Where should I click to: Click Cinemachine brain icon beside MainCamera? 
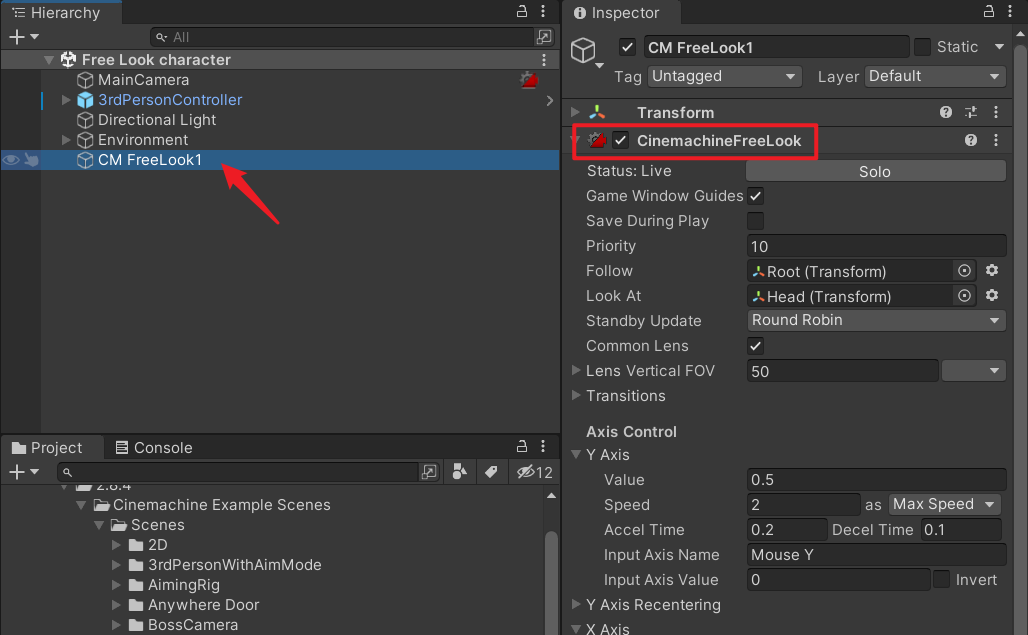529,80
